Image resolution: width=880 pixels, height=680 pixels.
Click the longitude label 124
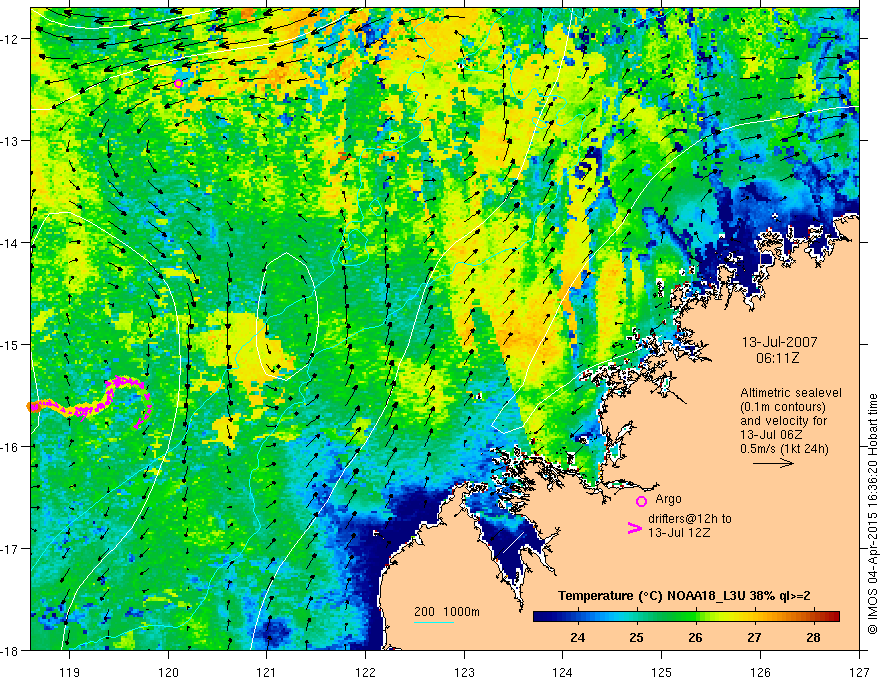pyautogui.click(x=563, y=672)
